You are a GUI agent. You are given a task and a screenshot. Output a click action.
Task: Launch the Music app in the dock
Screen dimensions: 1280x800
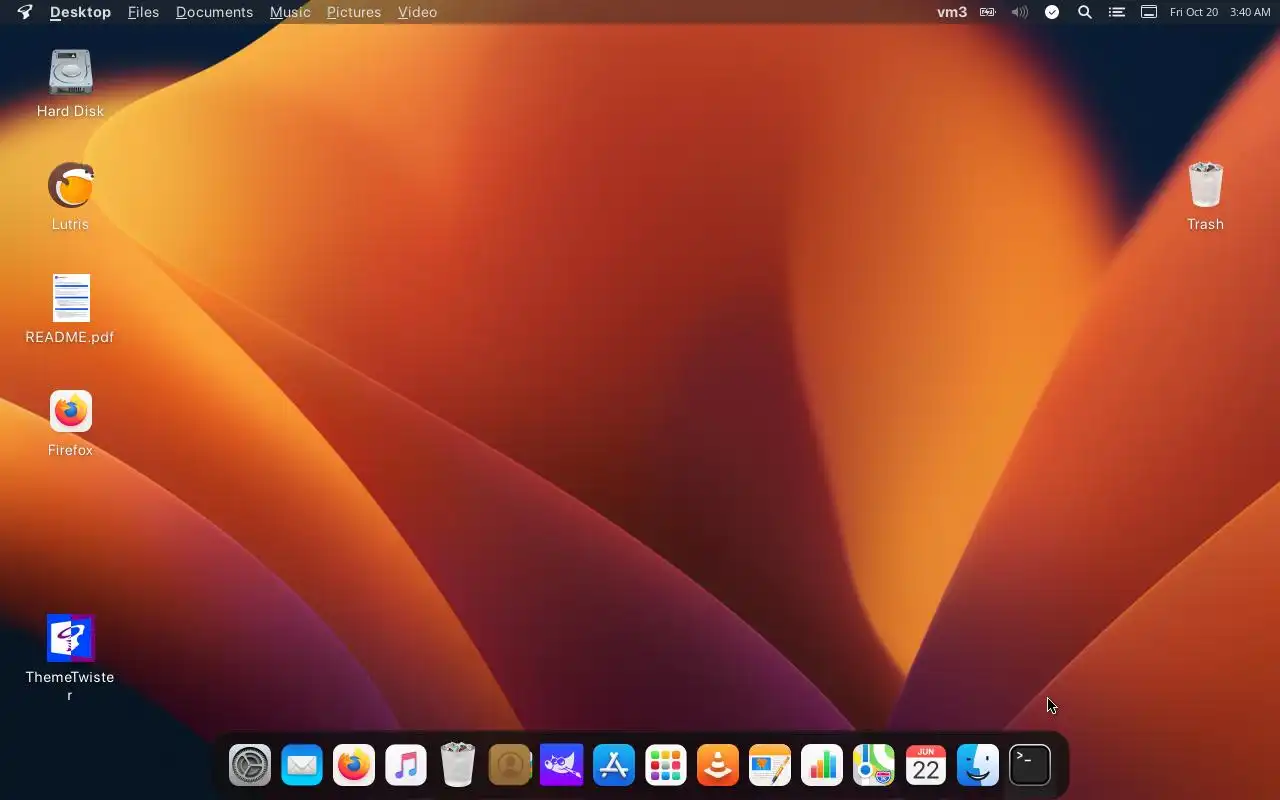406,766
